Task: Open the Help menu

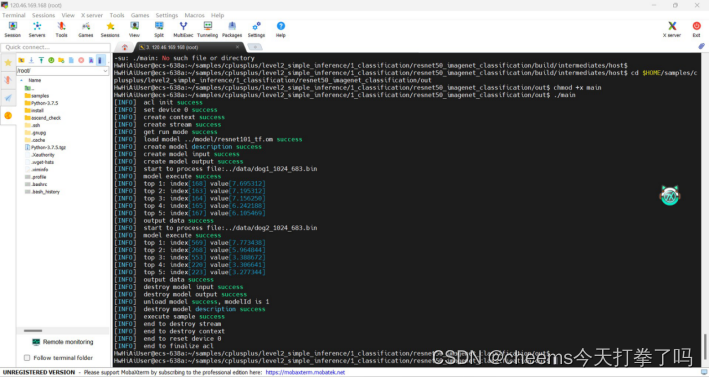Action: point(217,15)
